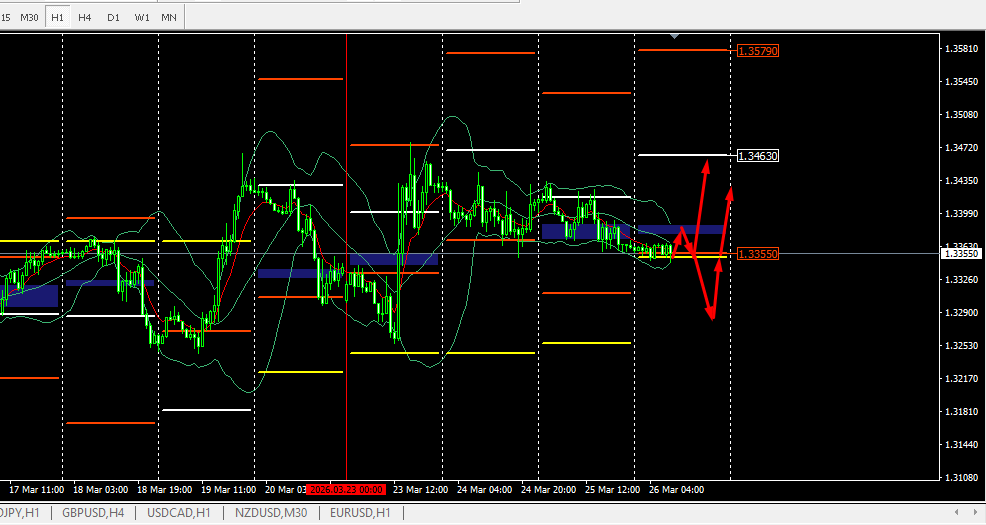986x525 pixels.
Task: Click the 19 Mar 11:00 time label
Action: (228, 490)
